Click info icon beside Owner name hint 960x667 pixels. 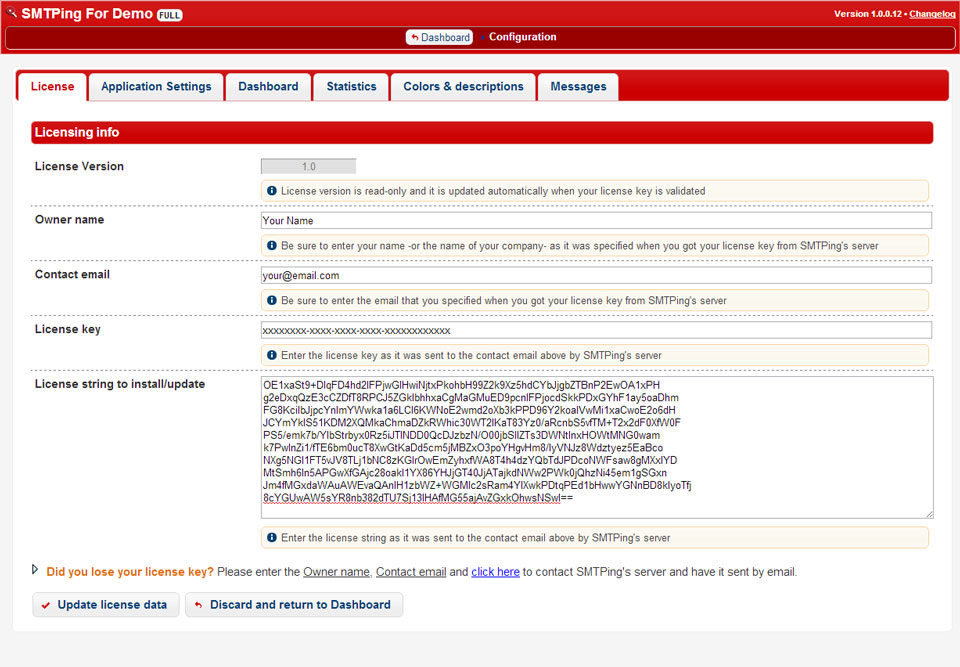click(x=271, y=246)
